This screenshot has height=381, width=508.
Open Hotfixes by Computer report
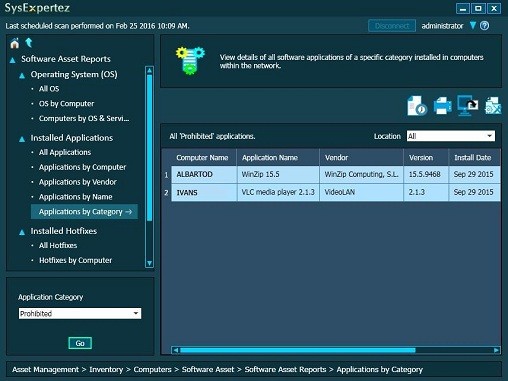point(75,260)
